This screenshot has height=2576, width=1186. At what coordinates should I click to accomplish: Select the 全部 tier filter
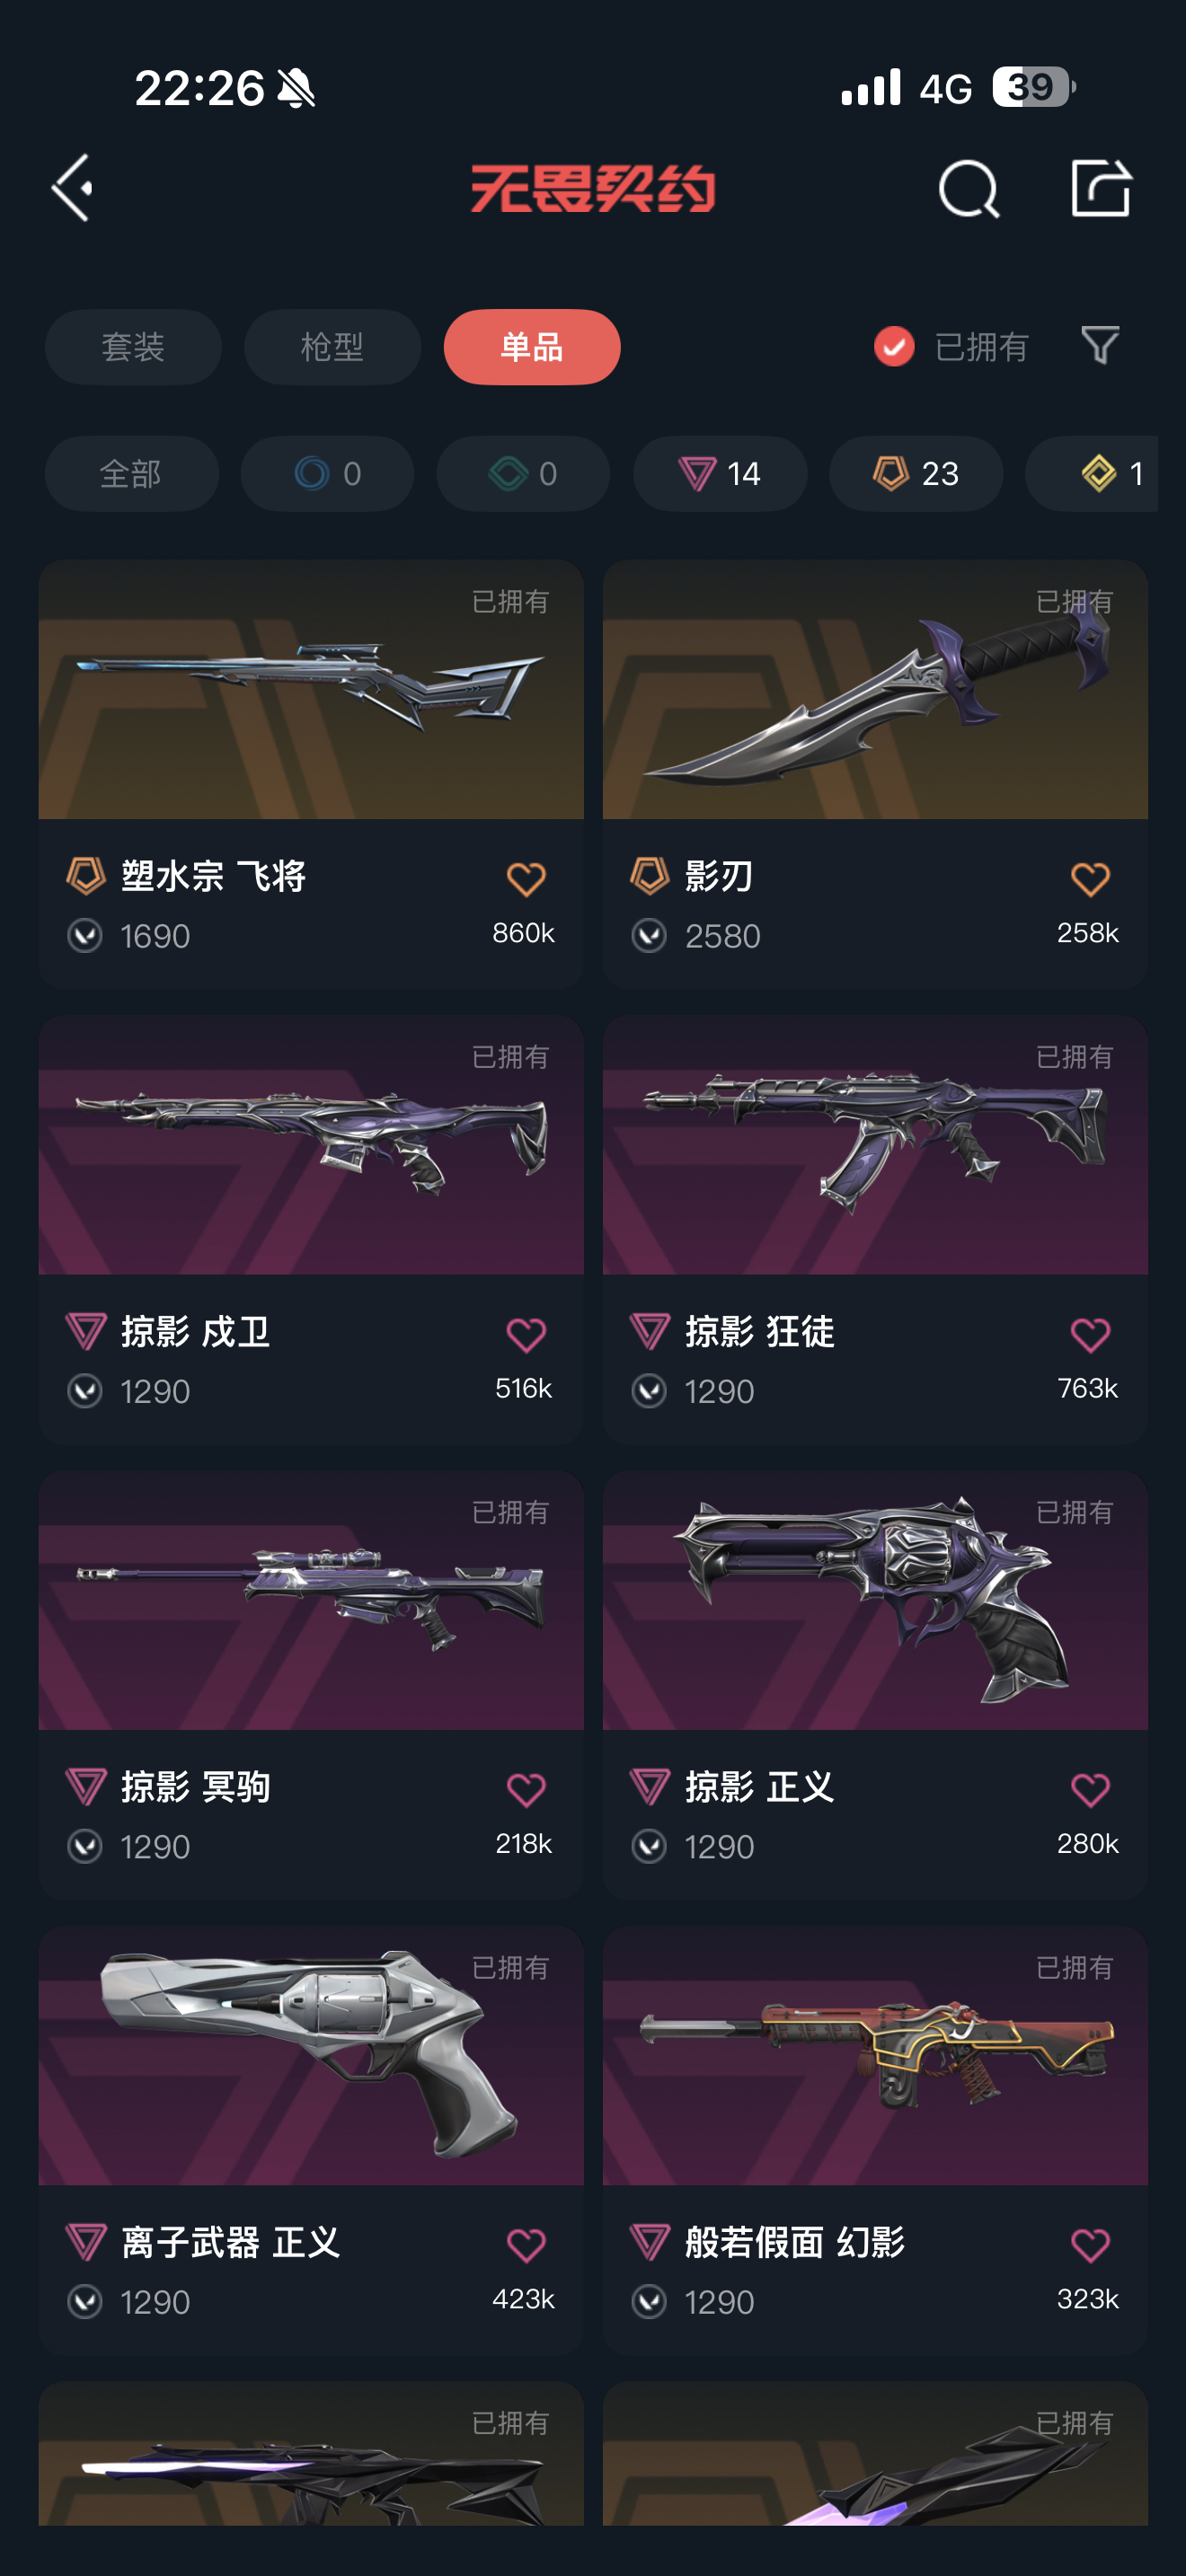tap(131, 473)
